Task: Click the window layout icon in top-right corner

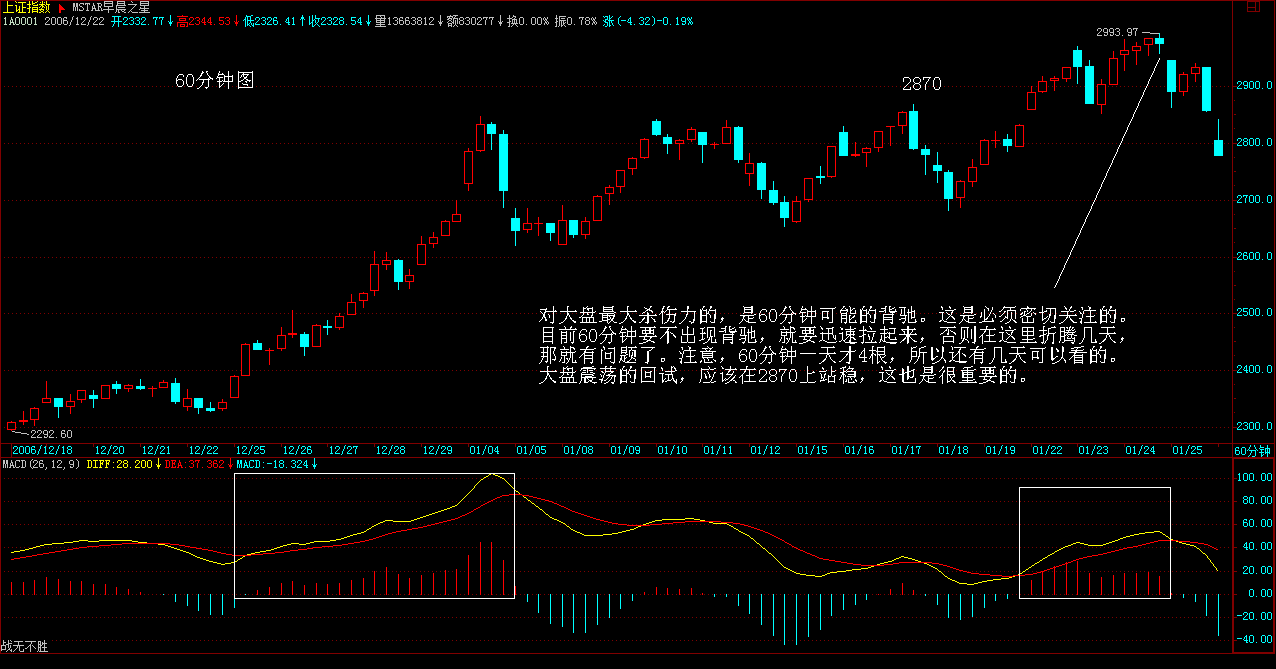Action: pyautogui.click(x=1252, y=8)
